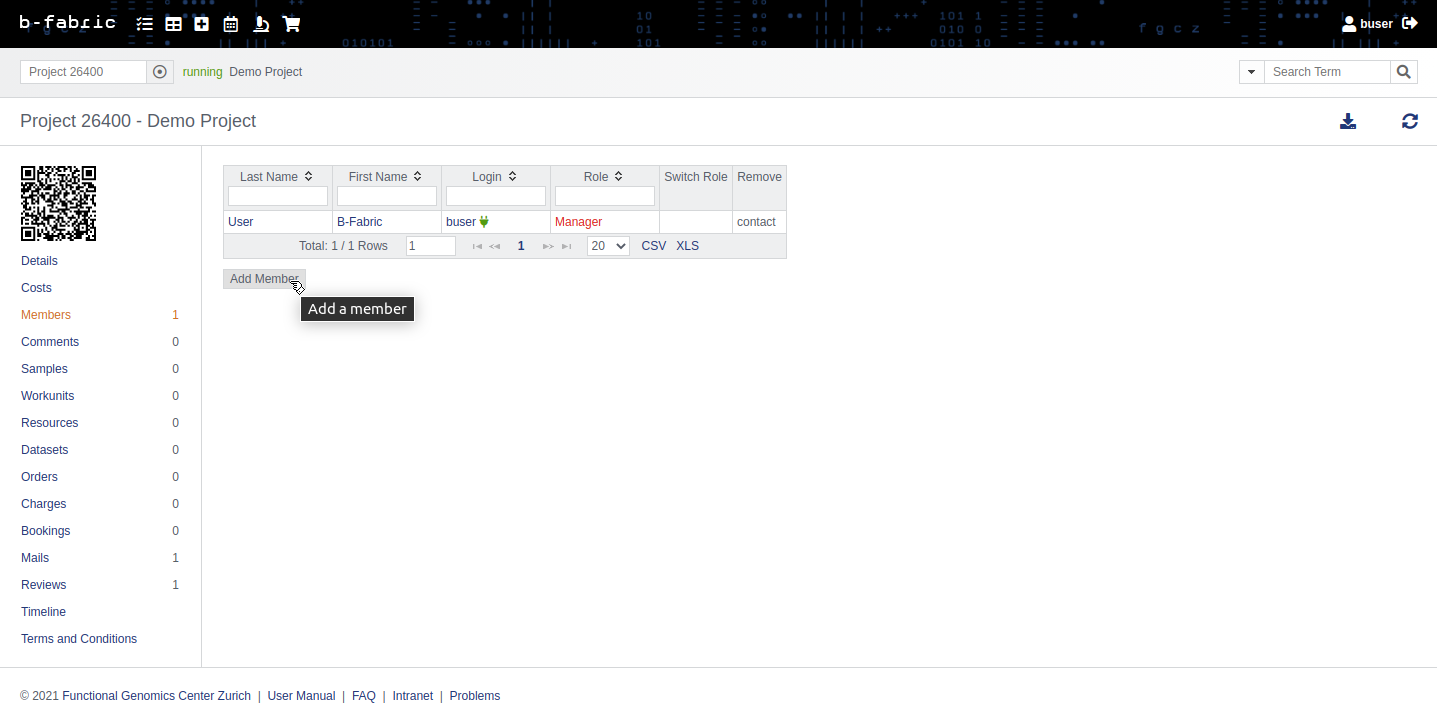
Task: Click the download icon beside the project title
Action: pos(1348,121)
